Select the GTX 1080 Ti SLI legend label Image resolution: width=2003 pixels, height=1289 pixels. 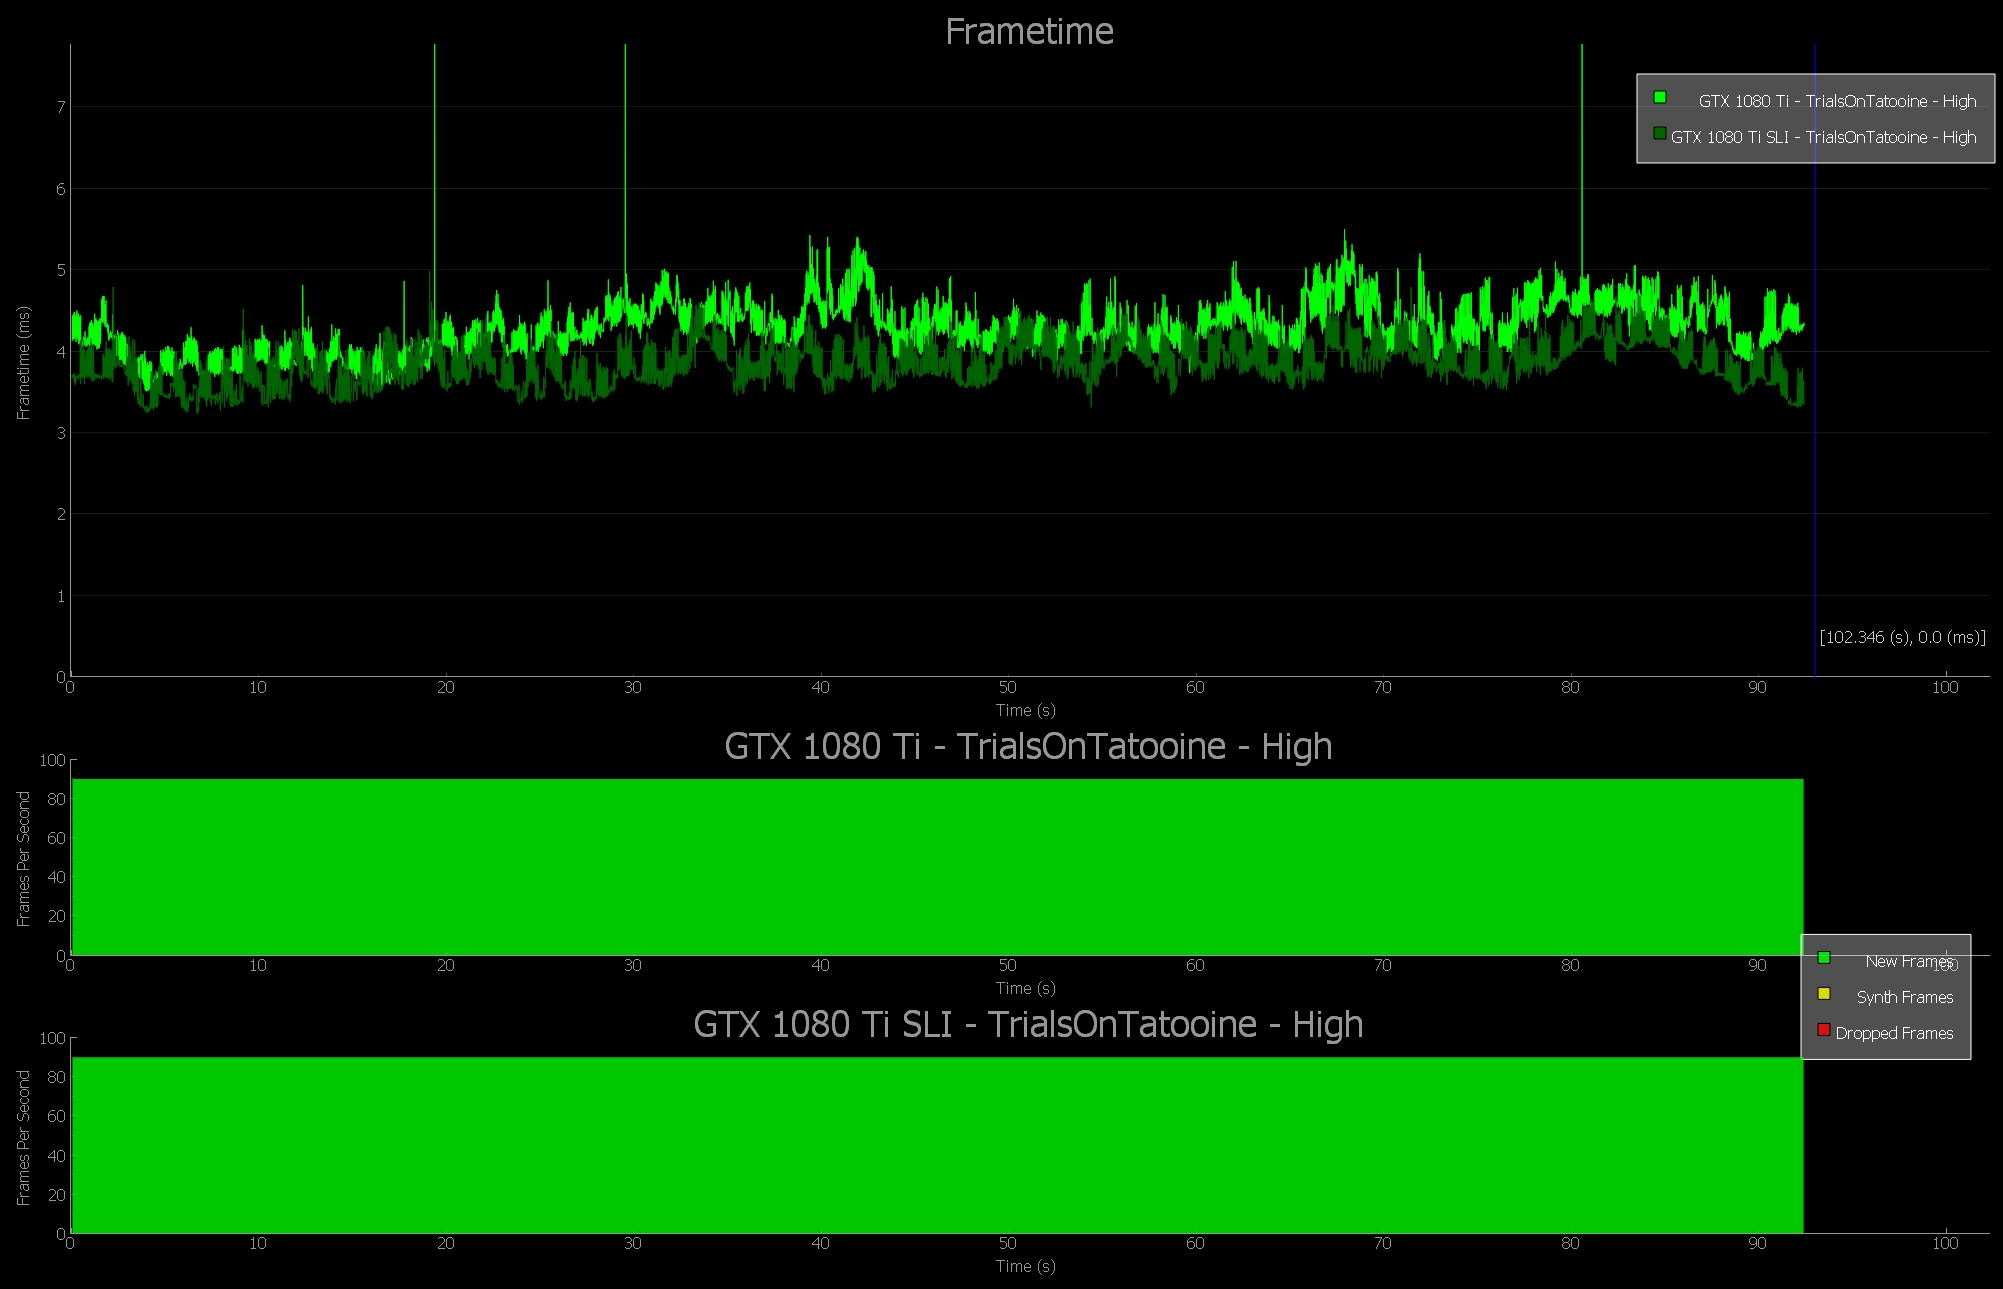tap(1823, 137)
